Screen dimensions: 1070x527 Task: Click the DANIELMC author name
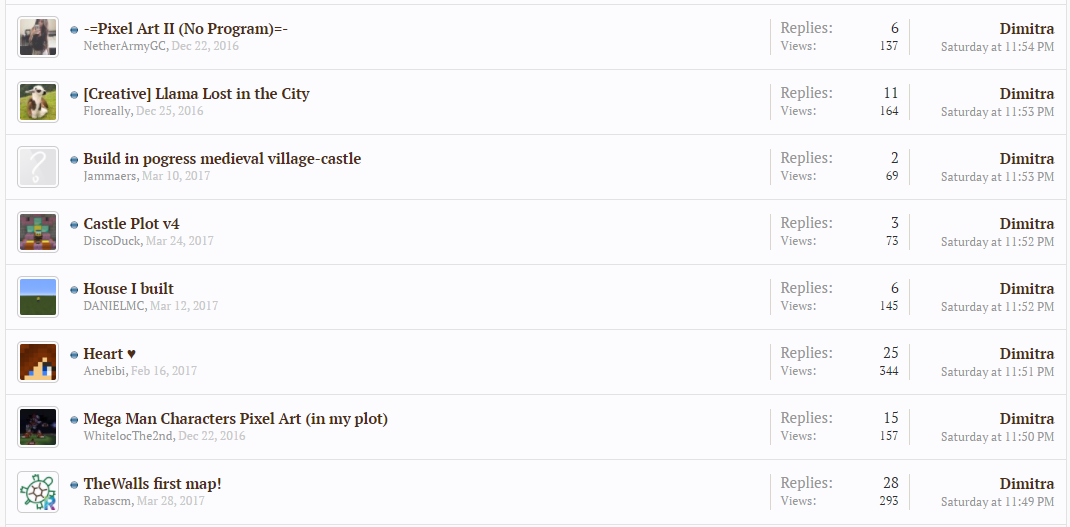(x=114, y=306)
